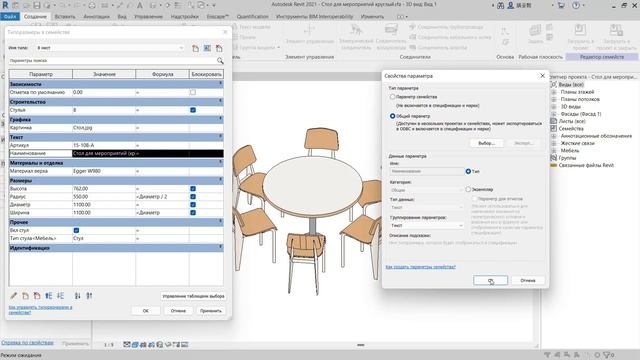Click the Sort Ascending parameters icon
The image size is (640, 360).
[78, 296]
